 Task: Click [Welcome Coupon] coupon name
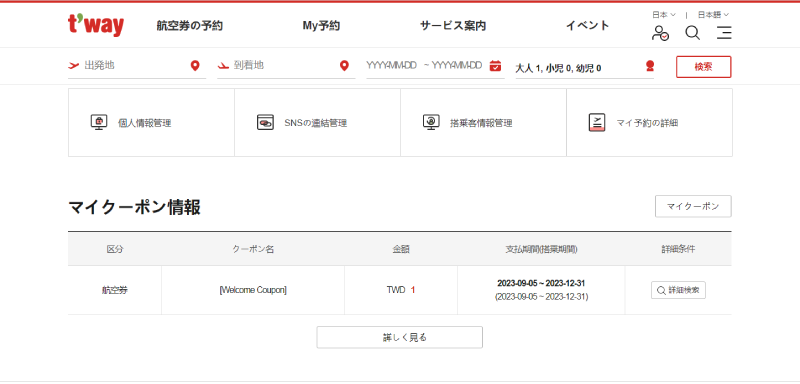[x=253, y=290]
